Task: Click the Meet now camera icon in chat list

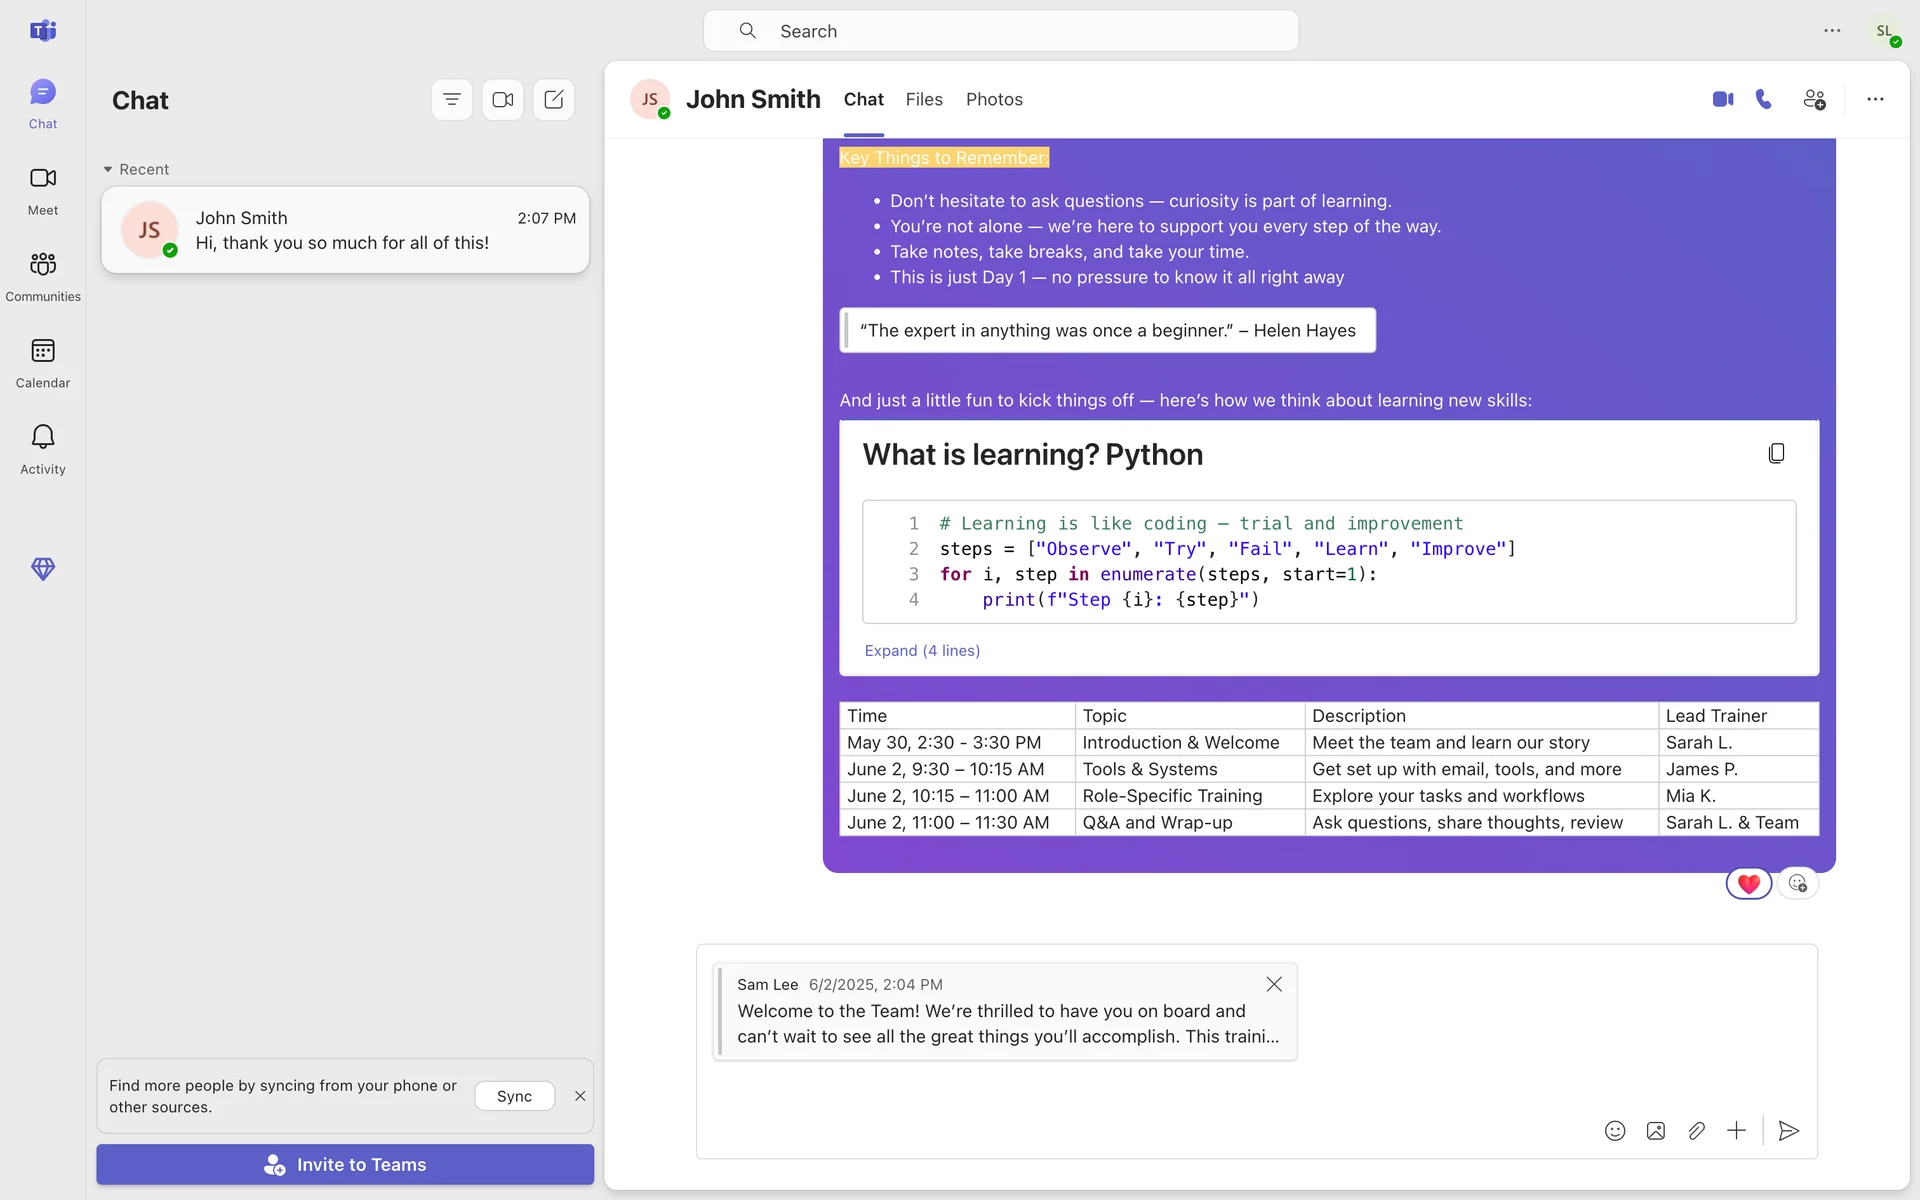Action: click(x=502, y=99)
